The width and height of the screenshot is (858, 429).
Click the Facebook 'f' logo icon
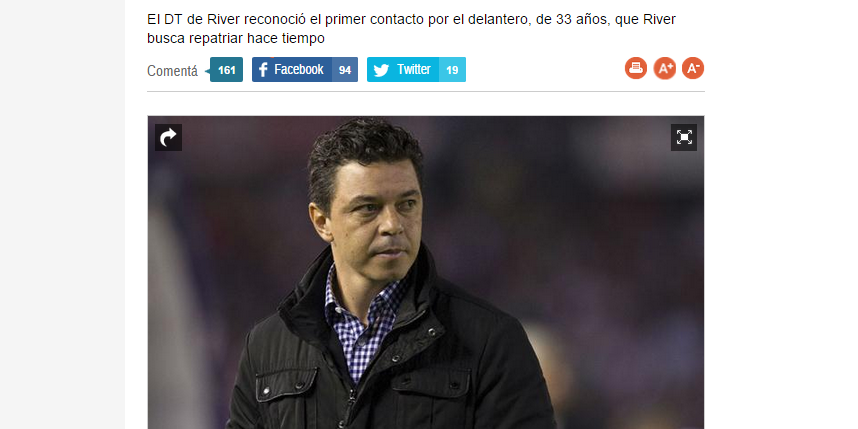click(263, 69)
